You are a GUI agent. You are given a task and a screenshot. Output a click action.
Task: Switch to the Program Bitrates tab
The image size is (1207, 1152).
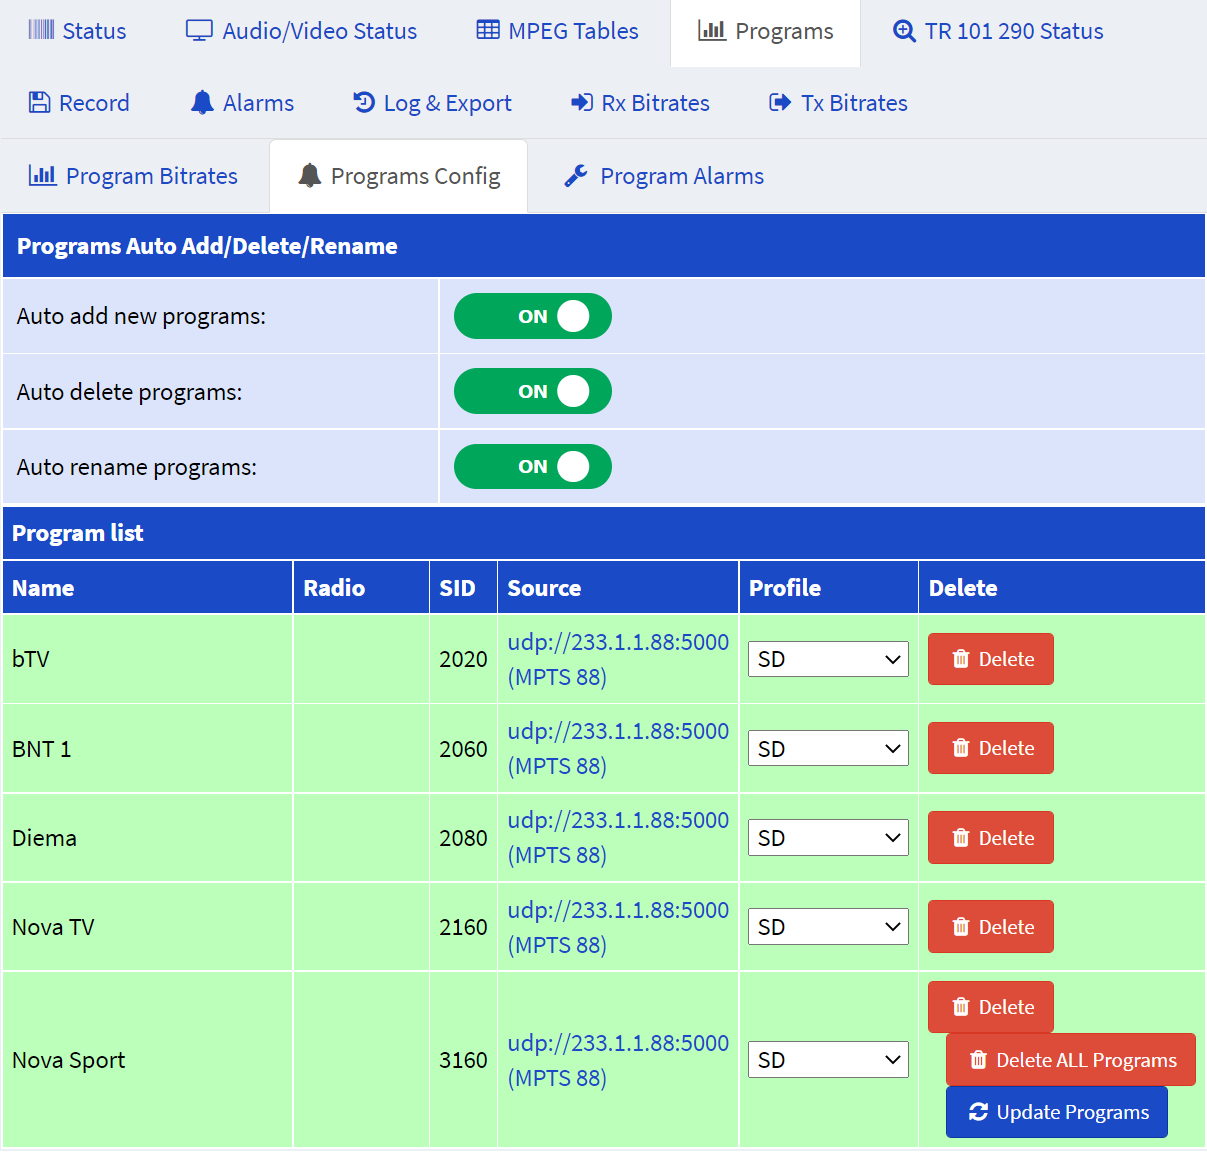133,176
